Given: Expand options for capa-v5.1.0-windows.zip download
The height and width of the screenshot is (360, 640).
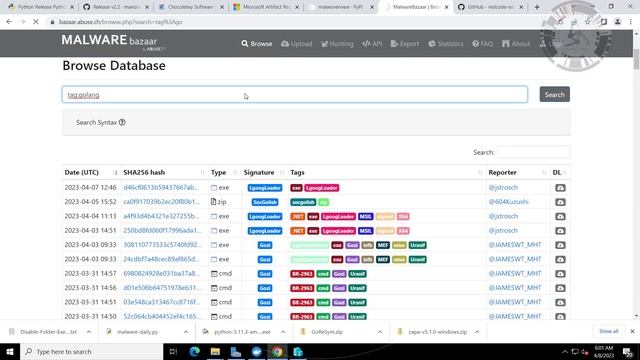Looking at the screenshot, I should click(x=477, y=332).
